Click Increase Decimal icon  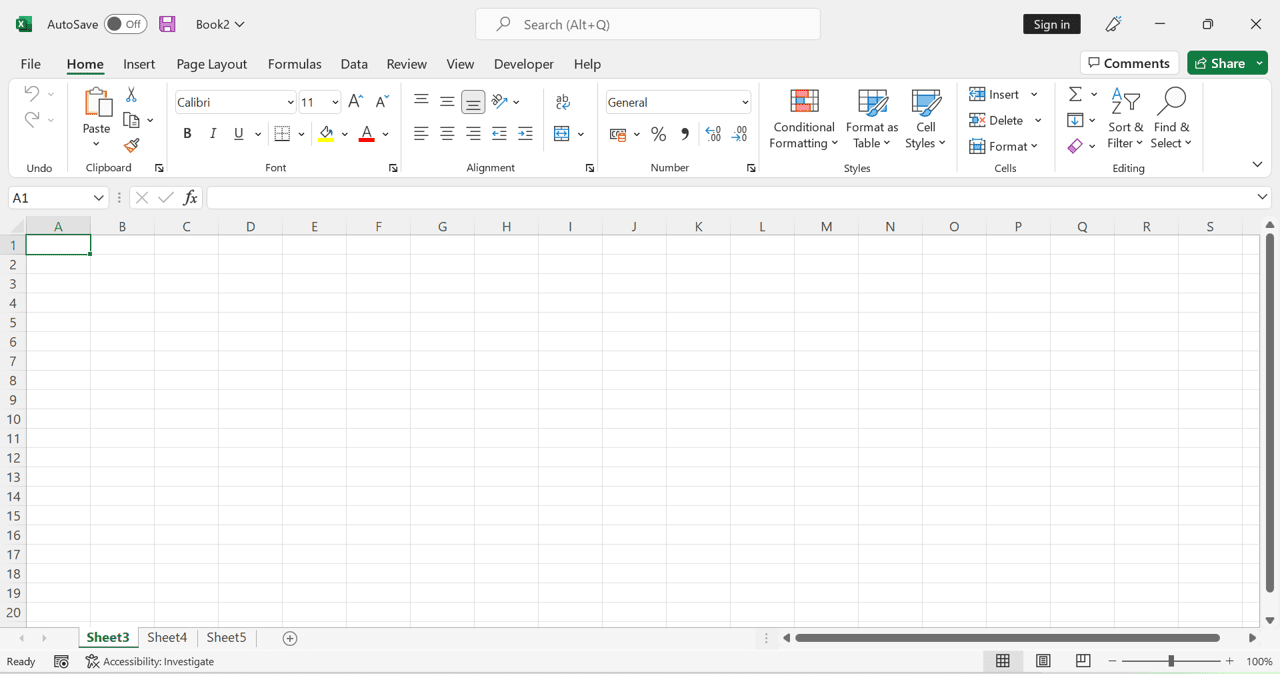(x=713, y=134)
